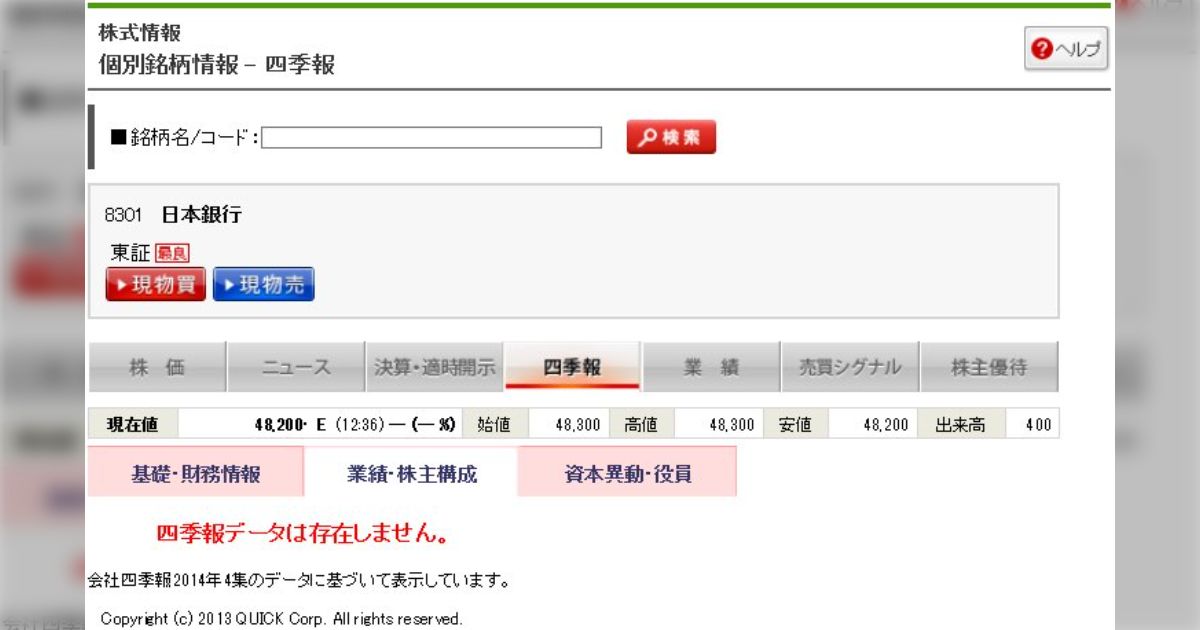
Task: Click the ヘルプ help button
Action: 1066,48
